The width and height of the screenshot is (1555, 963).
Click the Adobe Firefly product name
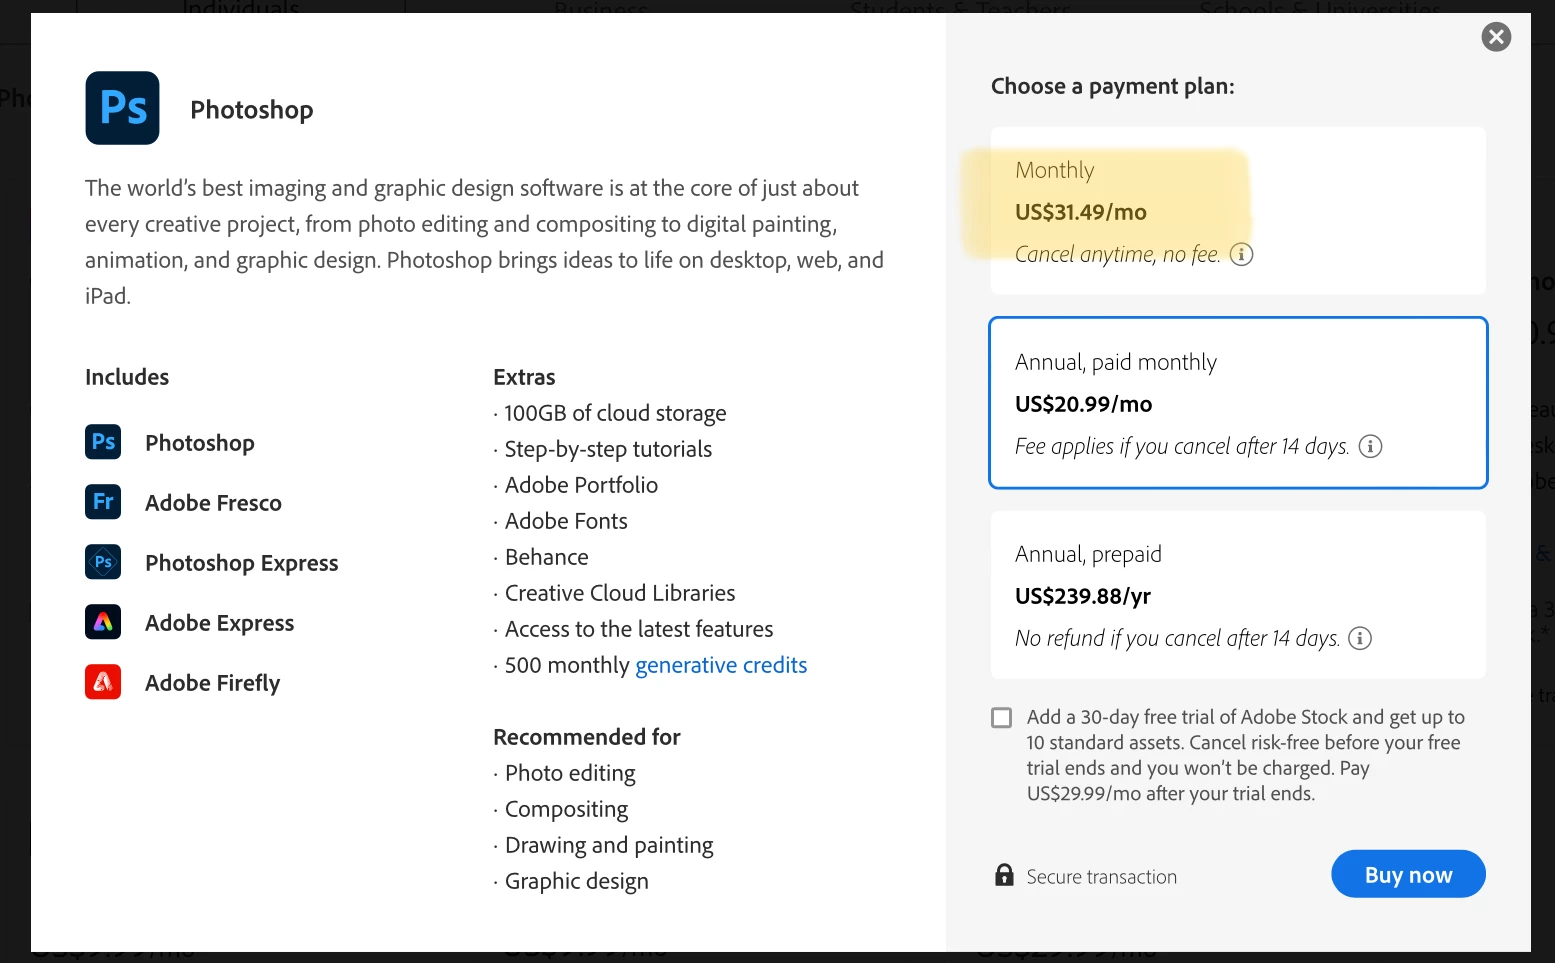212,683
